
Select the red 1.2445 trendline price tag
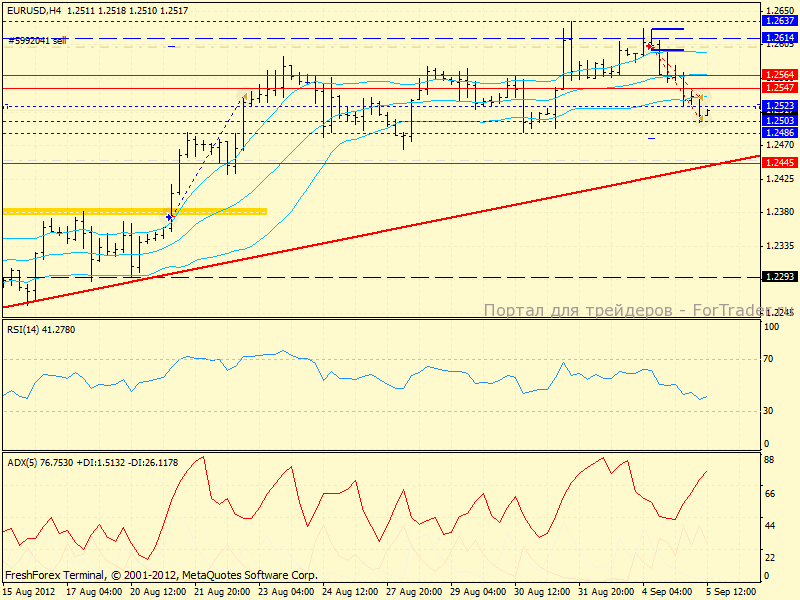coord(779,162)
